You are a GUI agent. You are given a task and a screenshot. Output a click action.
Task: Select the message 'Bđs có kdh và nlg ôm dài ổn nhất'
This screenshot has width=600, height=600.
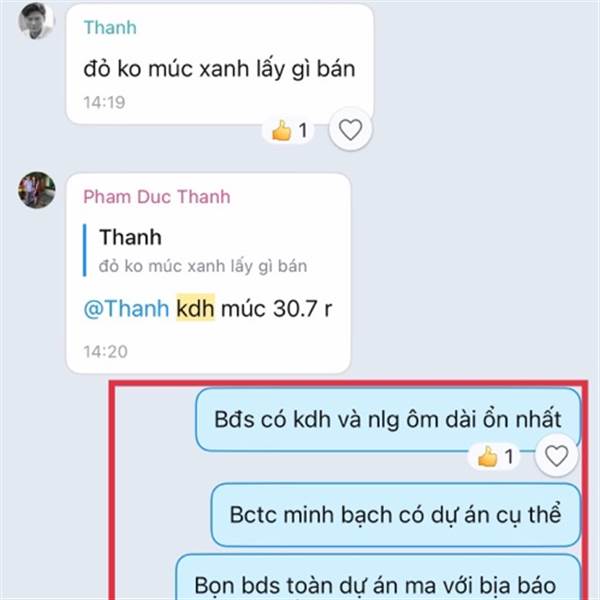tap(388, 419)
